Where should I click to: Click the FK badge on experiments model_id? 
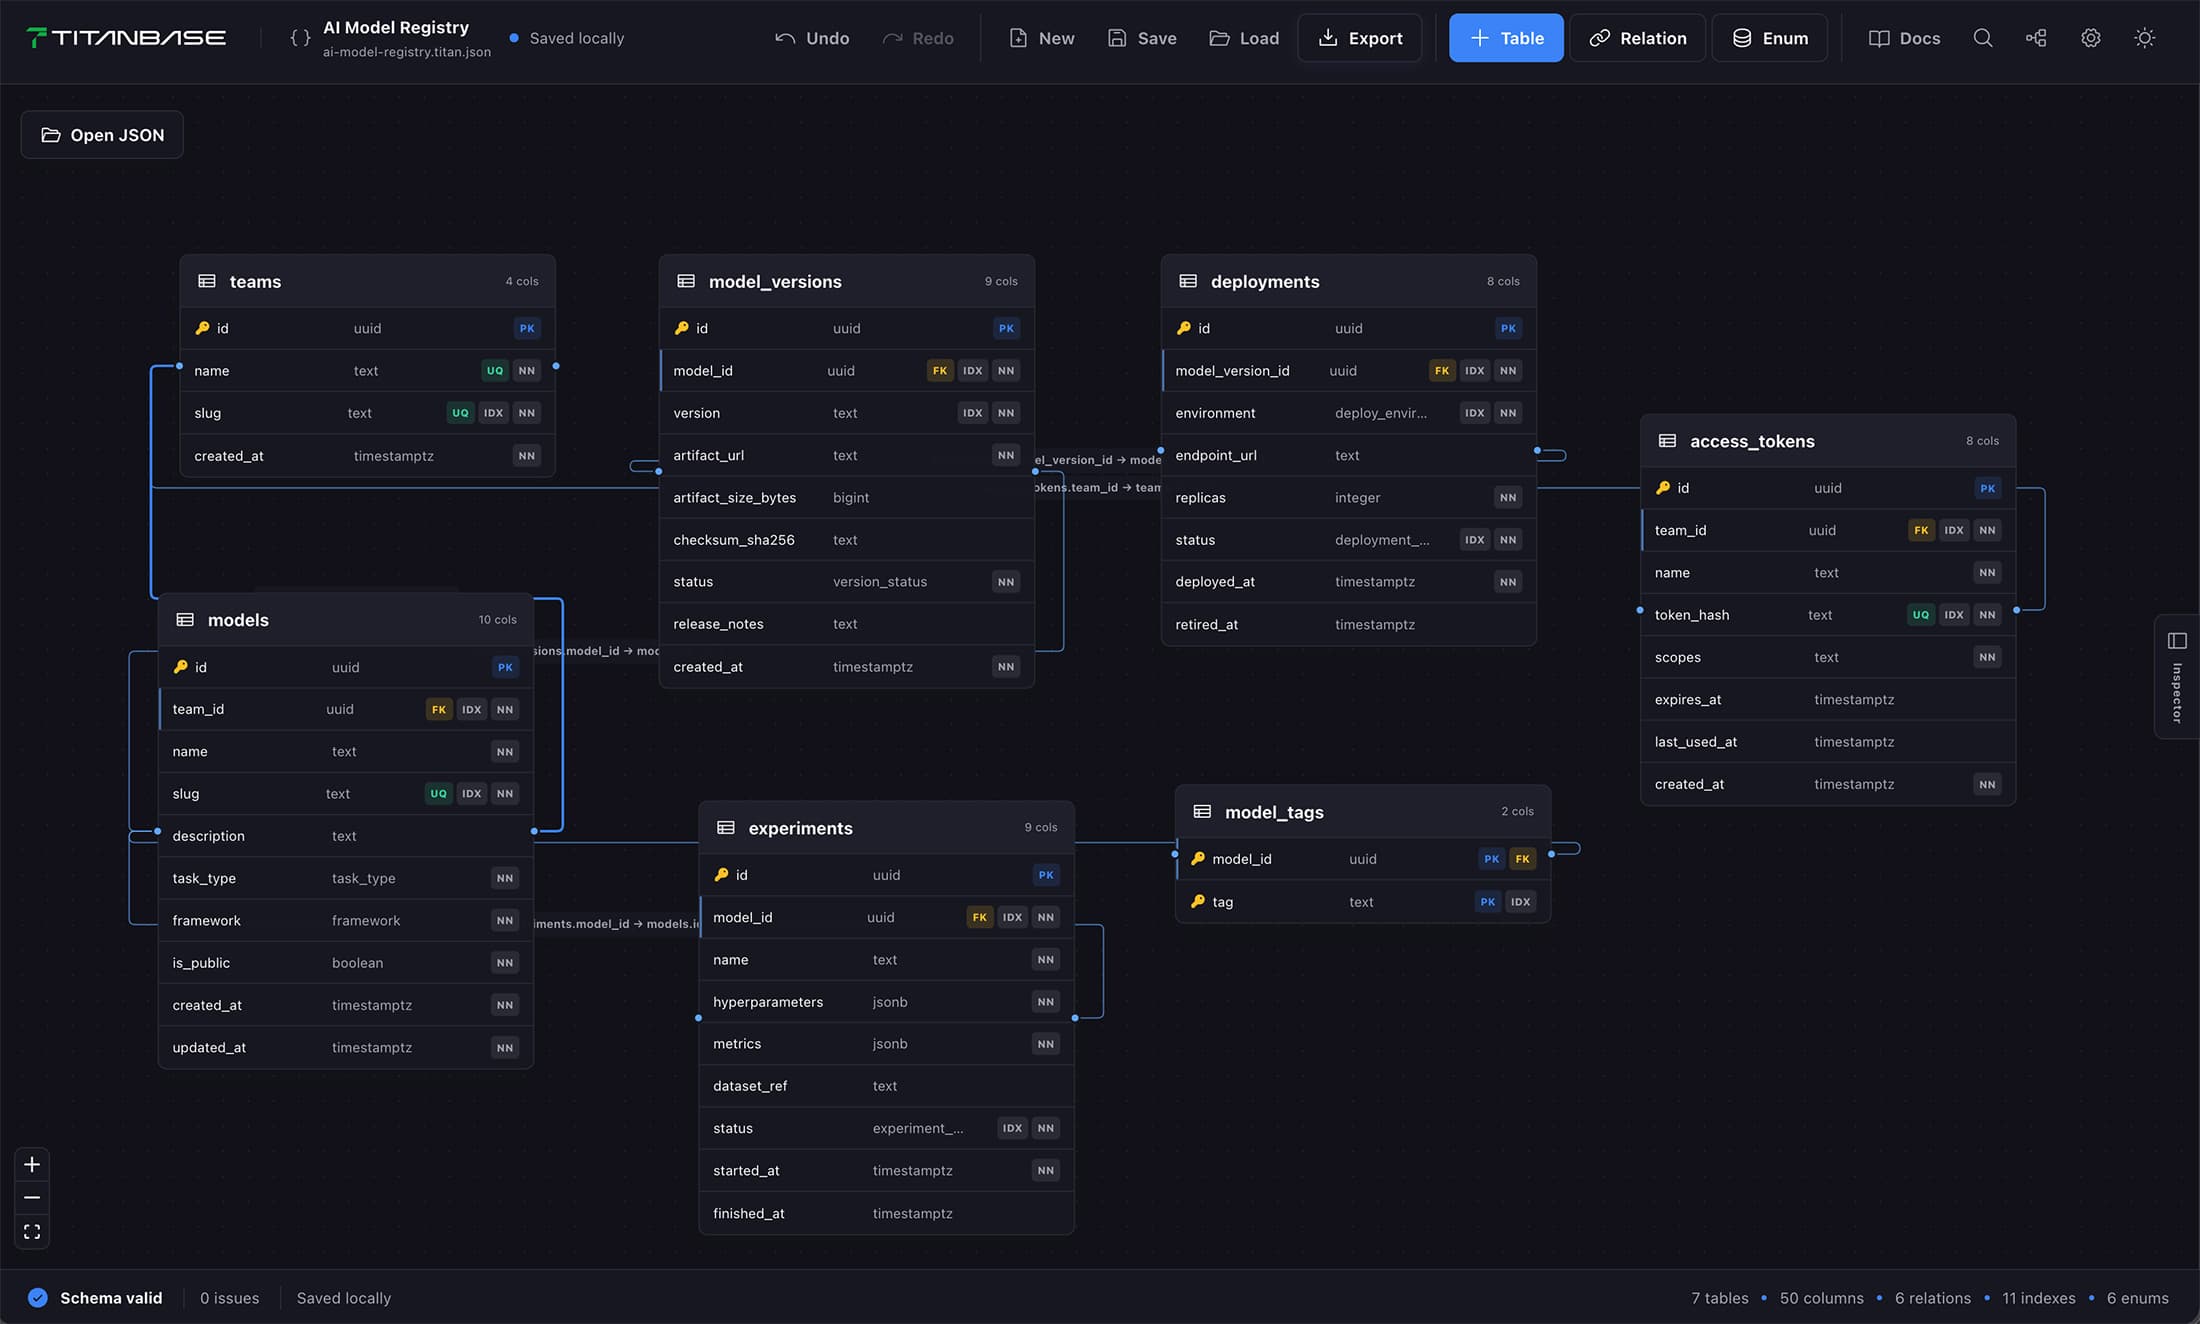point(980,917)
